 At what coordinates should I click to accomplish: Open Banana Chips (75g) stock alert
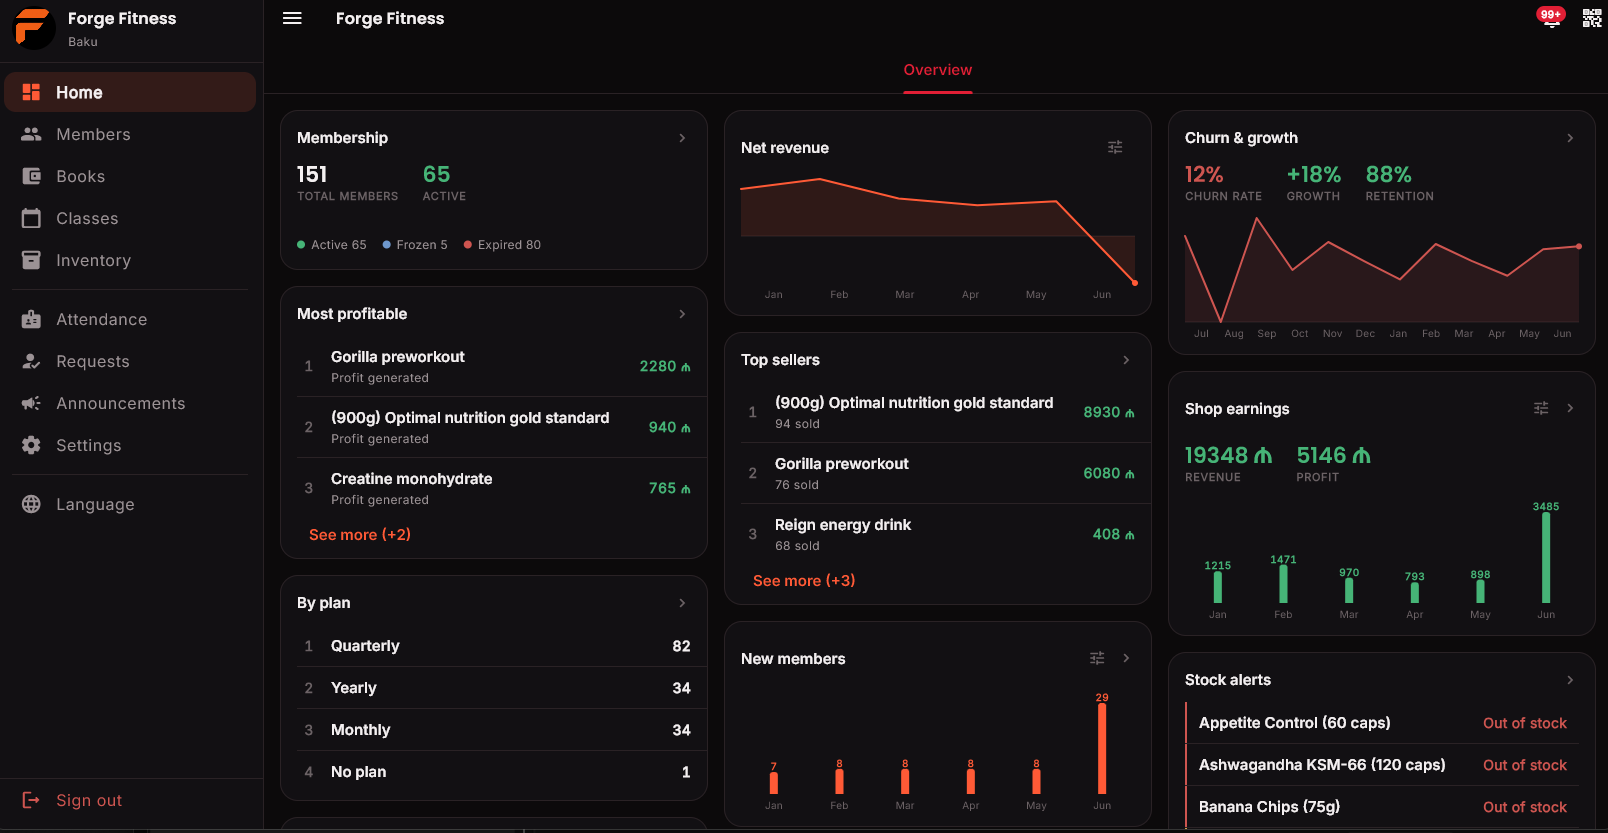(1382, 807)
